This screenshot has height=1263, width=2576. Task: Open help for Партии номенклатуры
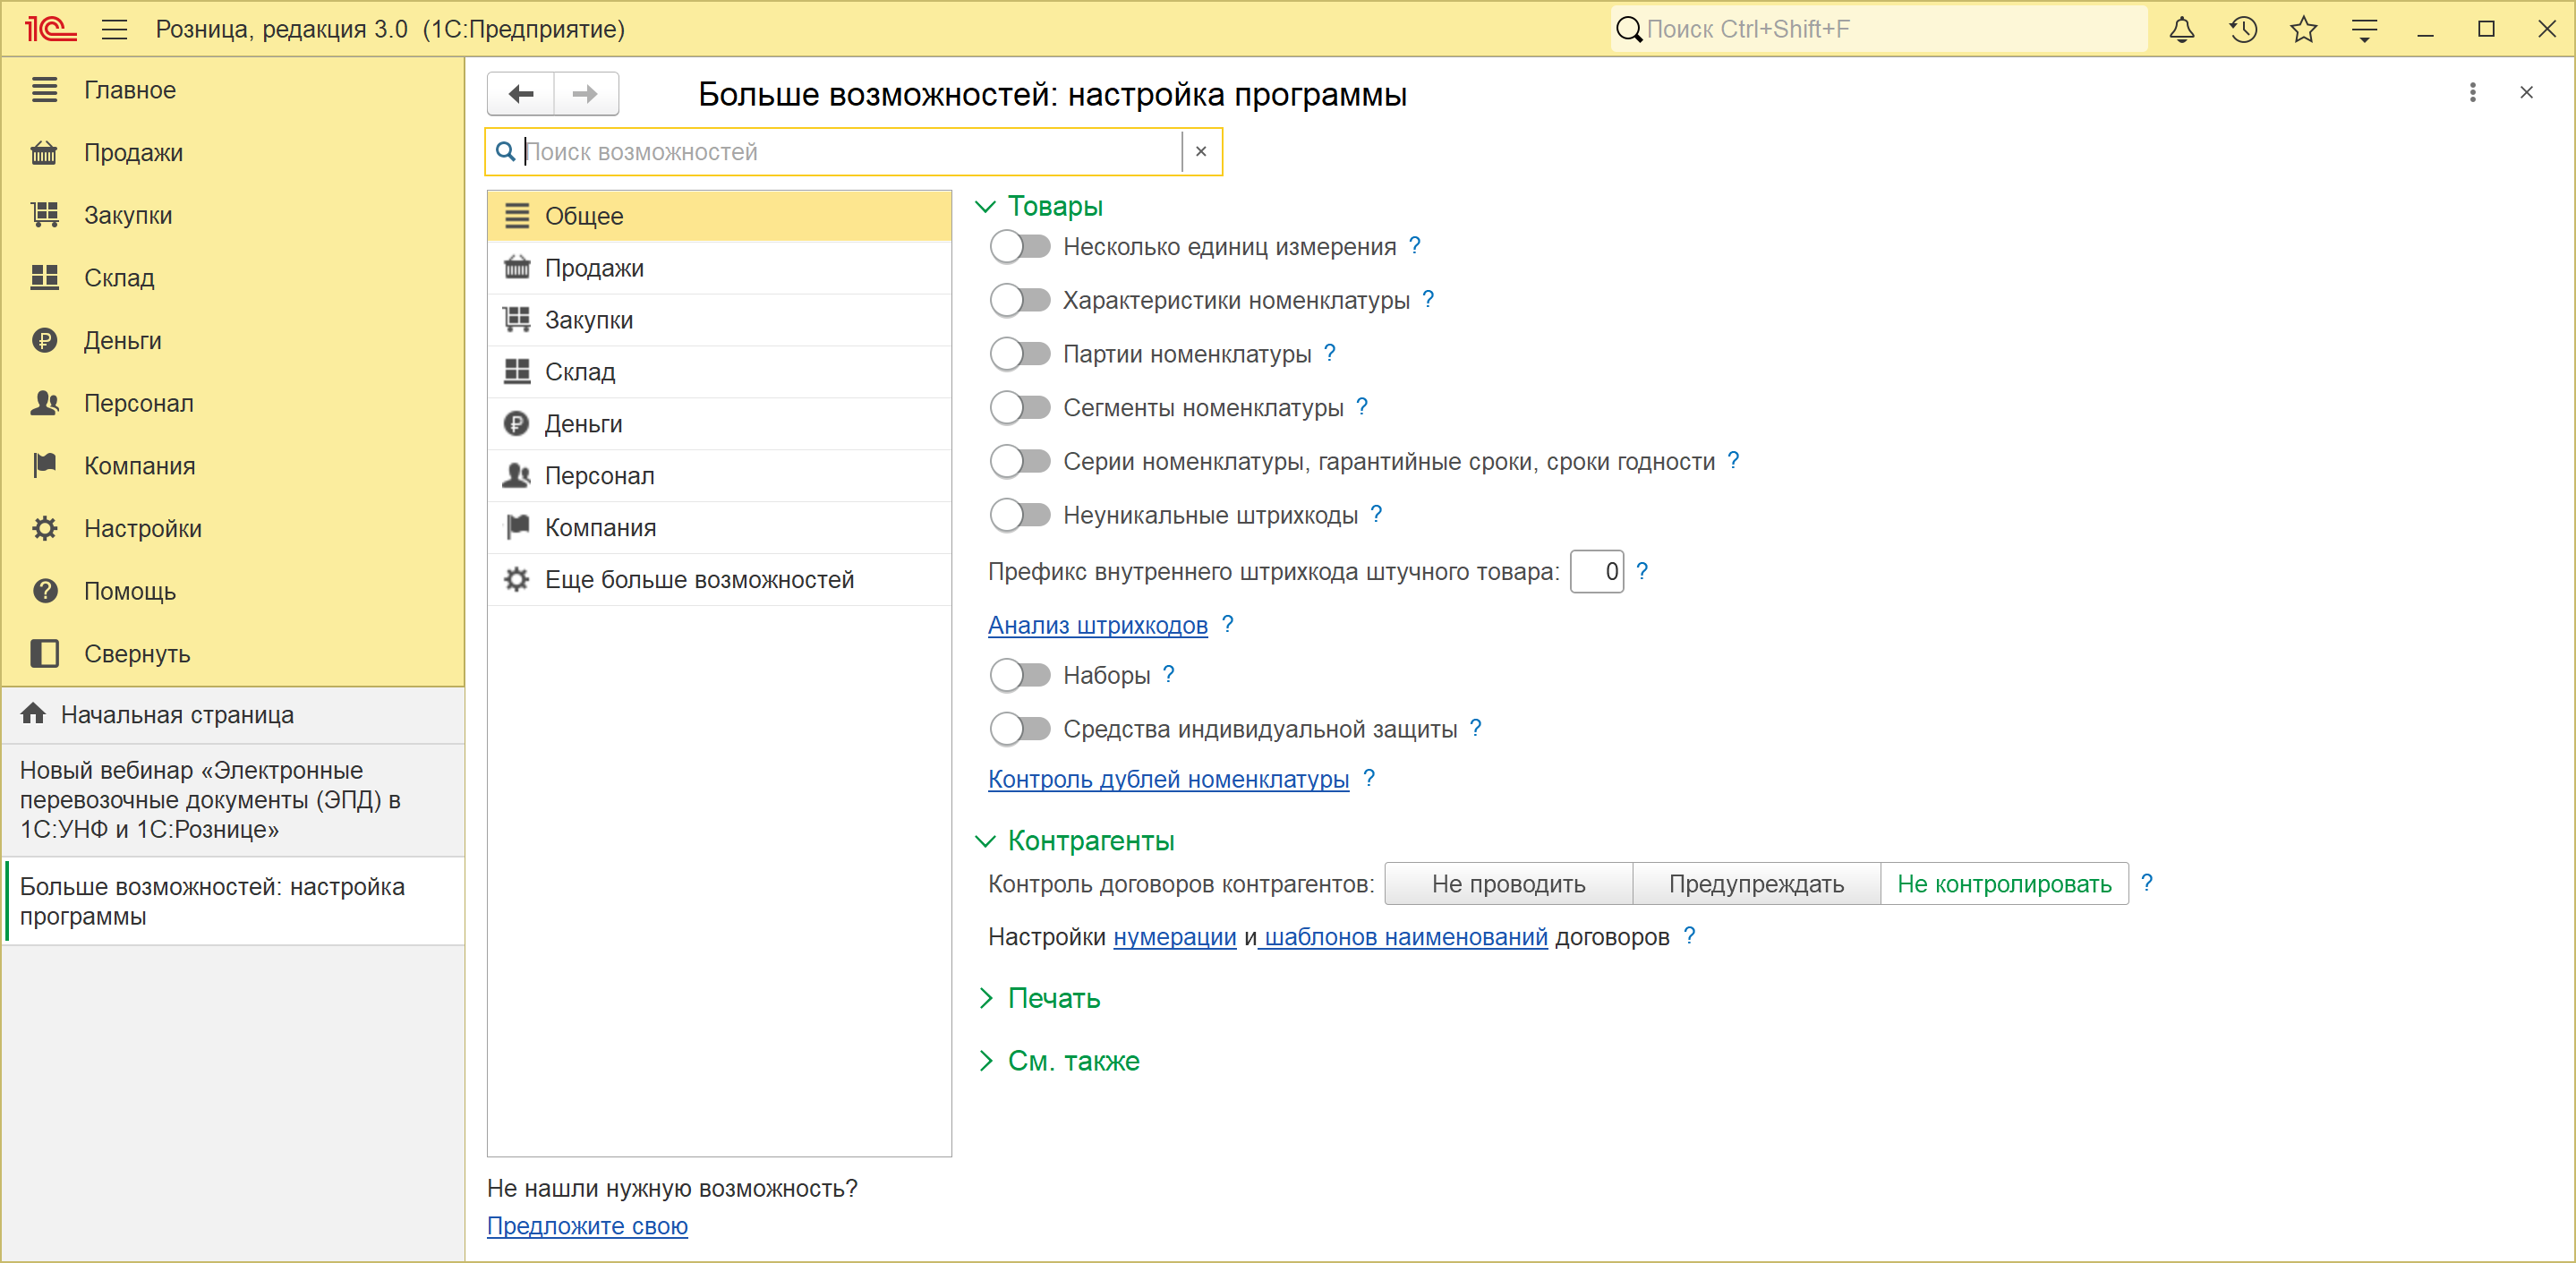[1329, 353]
